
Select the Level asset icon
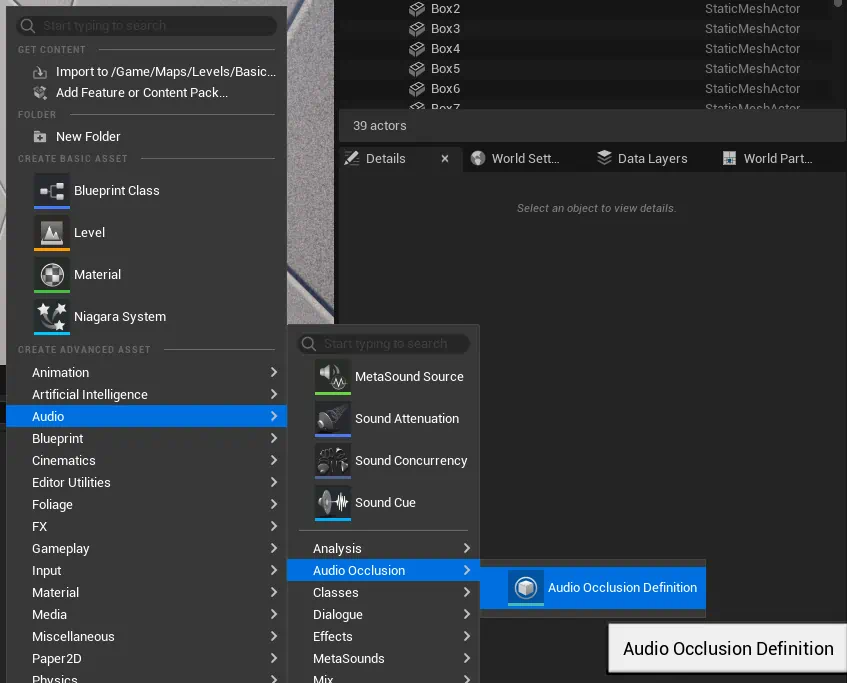[52, 232]
